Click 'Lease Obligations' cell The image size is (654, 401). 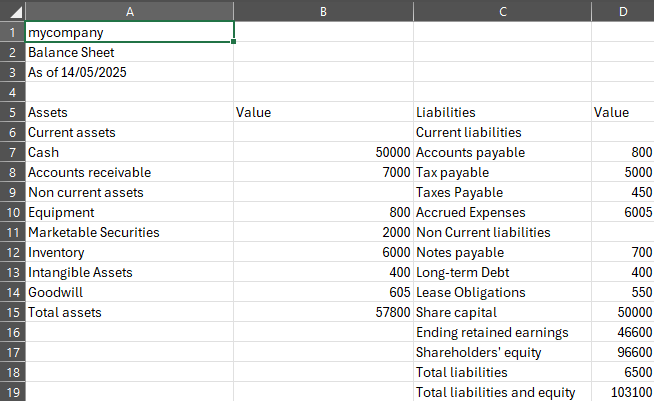coord(503,293)
